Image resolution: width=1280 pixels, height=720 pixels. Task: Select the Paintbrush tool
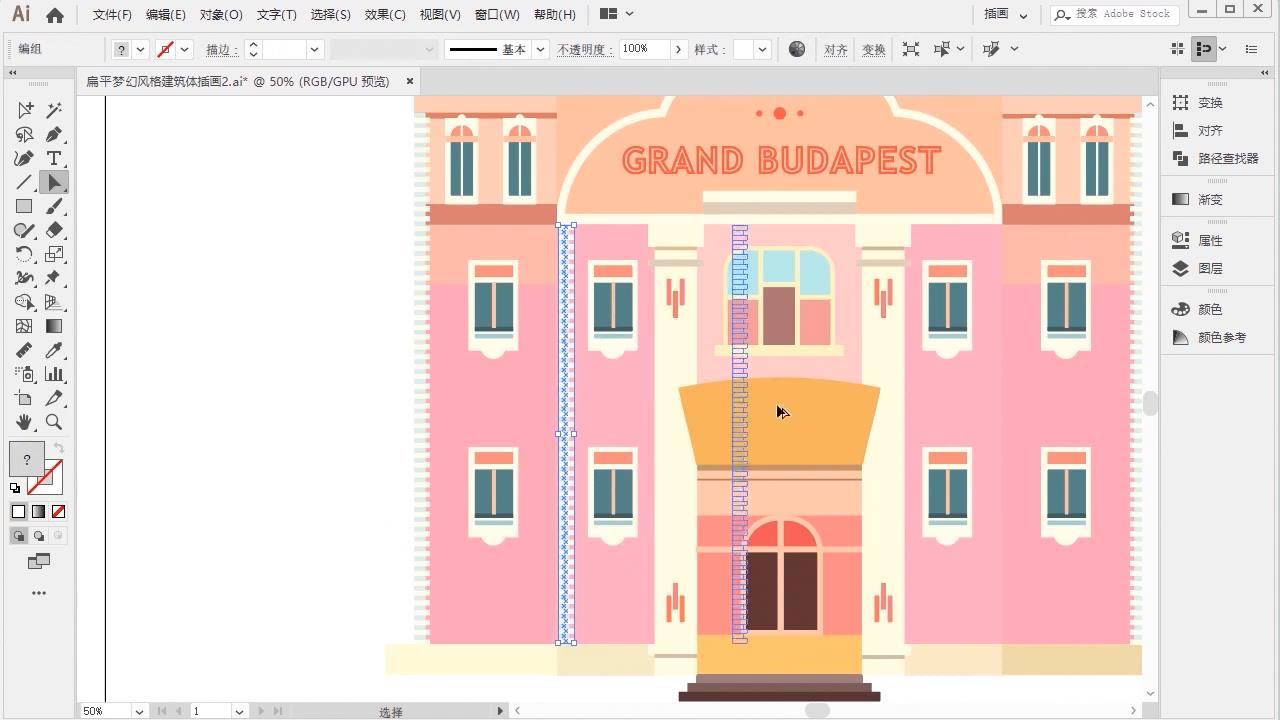click(54, 206)
